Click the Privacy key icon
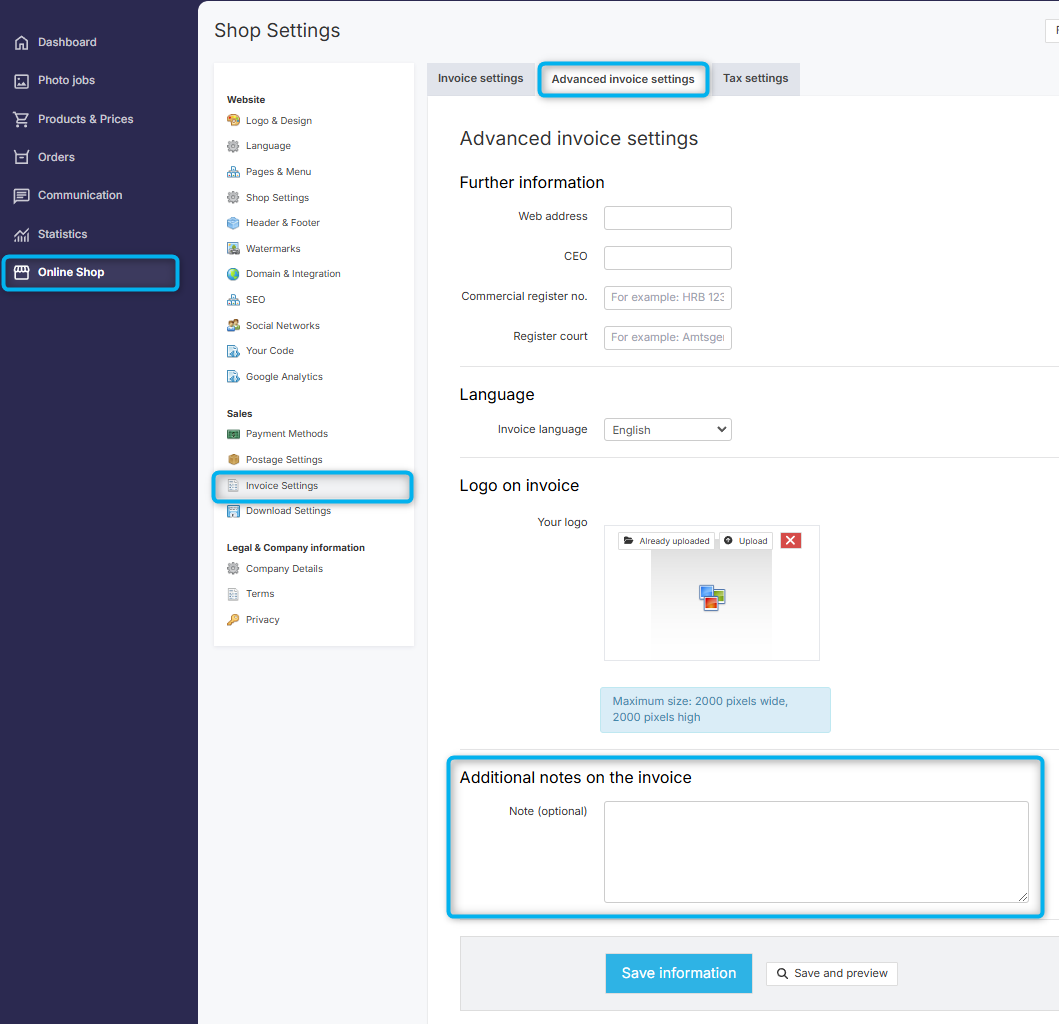1059x1024 pixels. [x=233, y=619]
